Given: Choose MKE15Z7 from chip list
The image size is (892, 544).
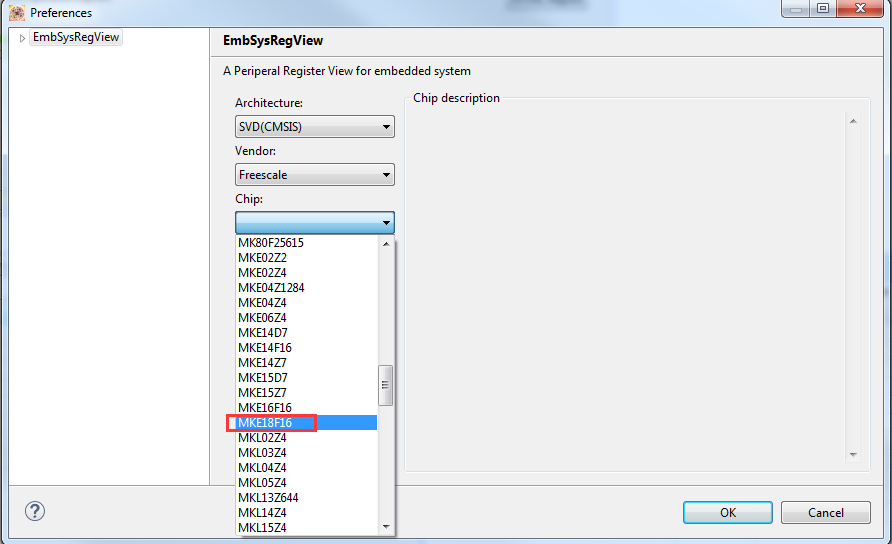Looking at the screenshot, I should [x=307, y=393].
